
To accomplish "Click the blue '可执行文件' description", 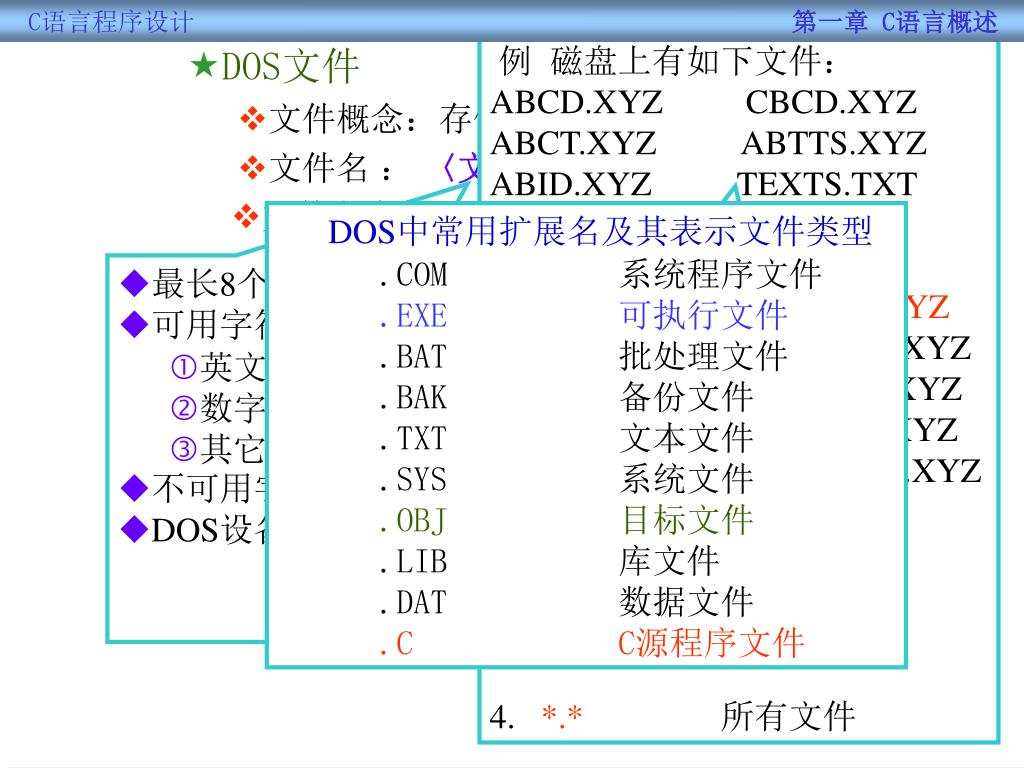I will click(703, 315).
